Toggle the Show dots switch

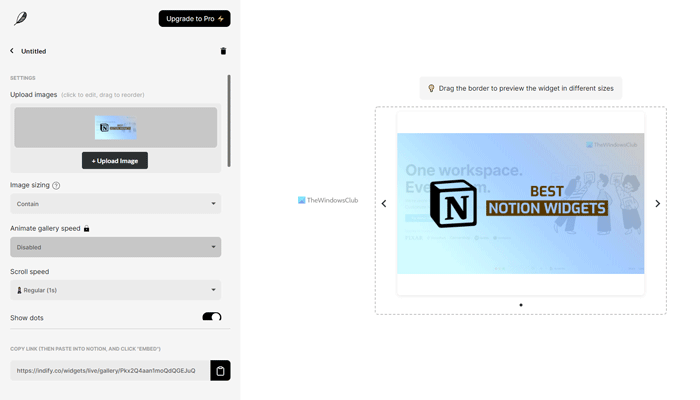pos(212,317)
